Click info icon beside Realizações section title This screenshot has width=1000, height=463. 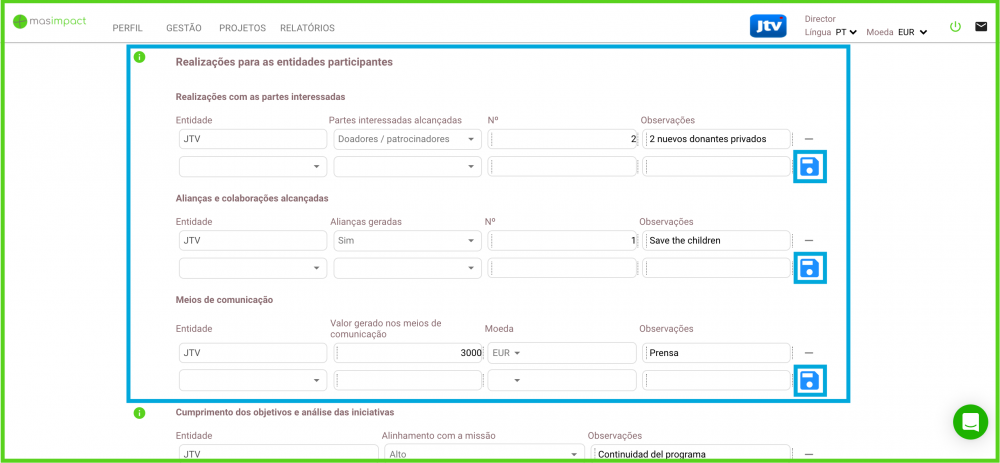tap(139, 57)
